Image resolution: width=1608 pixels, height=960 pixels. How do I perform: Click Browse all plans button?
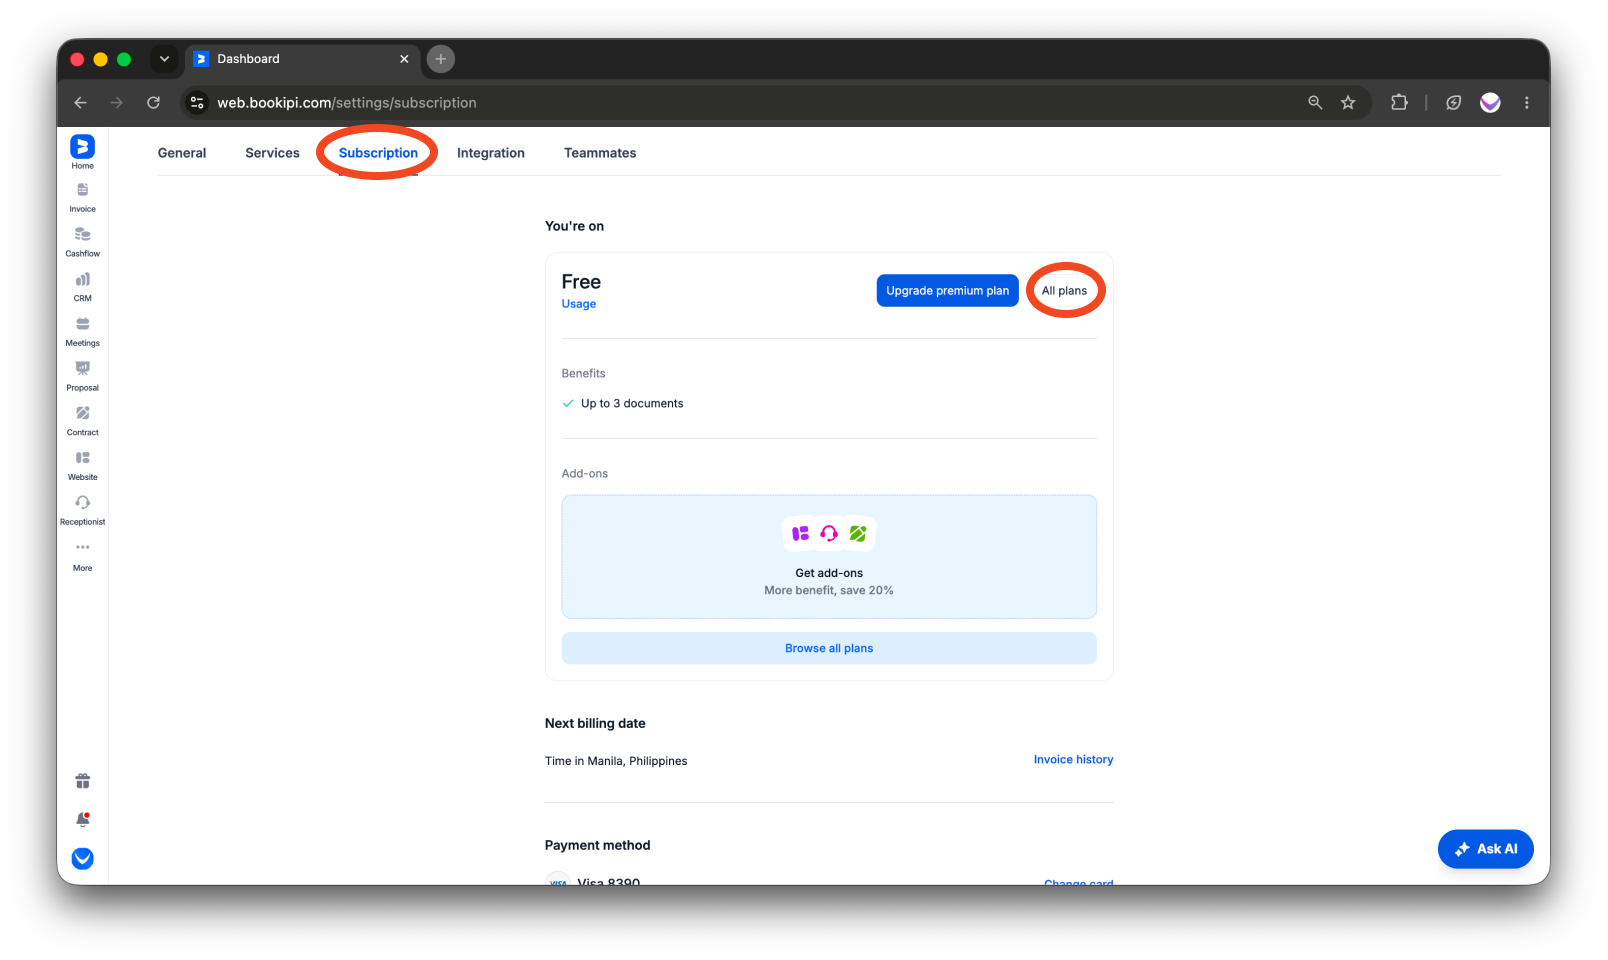tap(829, 648)
